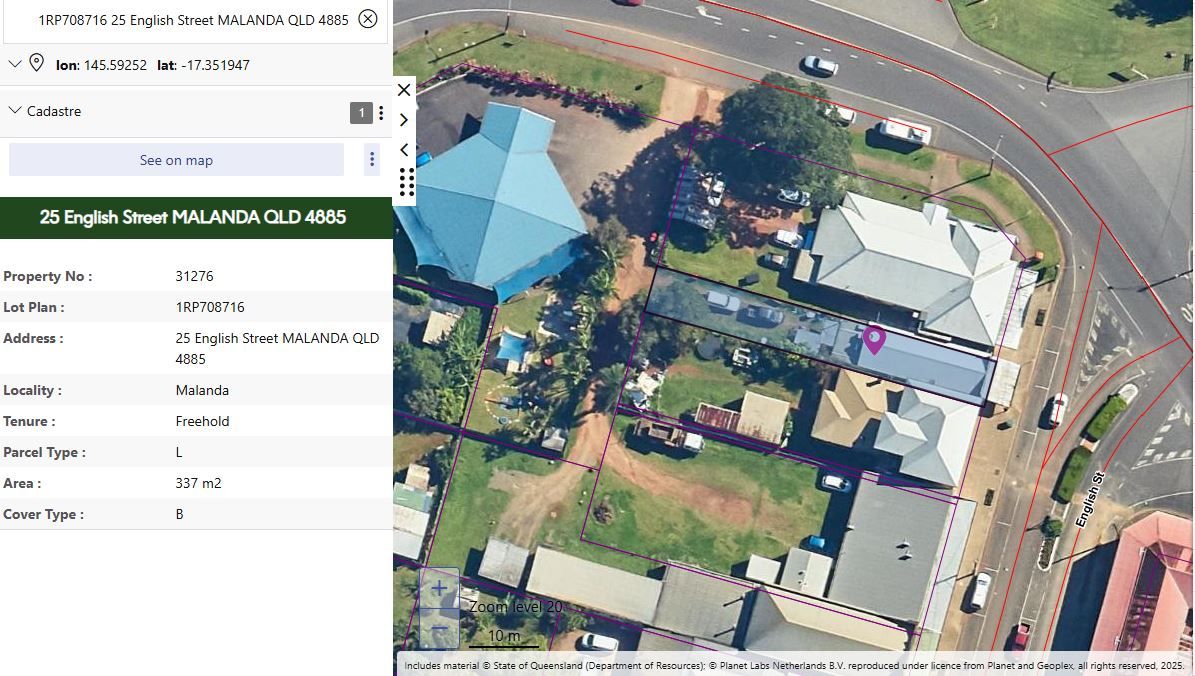This screenshot has height=676, width=1195.
Task: Click the Lot Plan value 1RP708716
Action: (x=210, y=307)
